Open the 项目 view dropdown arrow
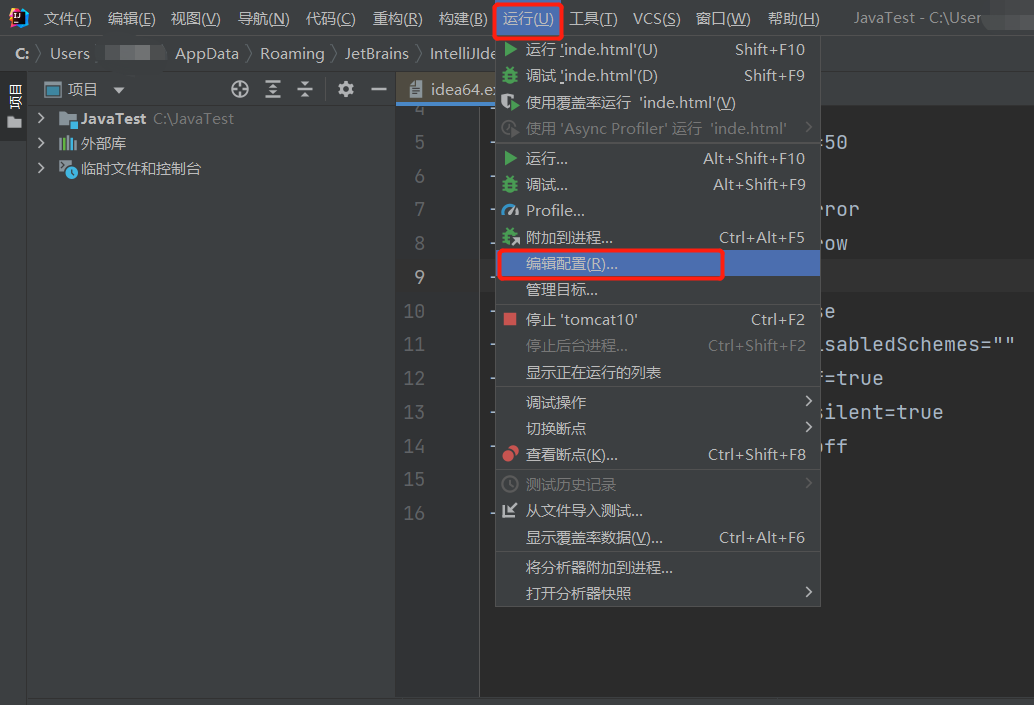This screenshot has height=705, width=1034. click(119, 90)
